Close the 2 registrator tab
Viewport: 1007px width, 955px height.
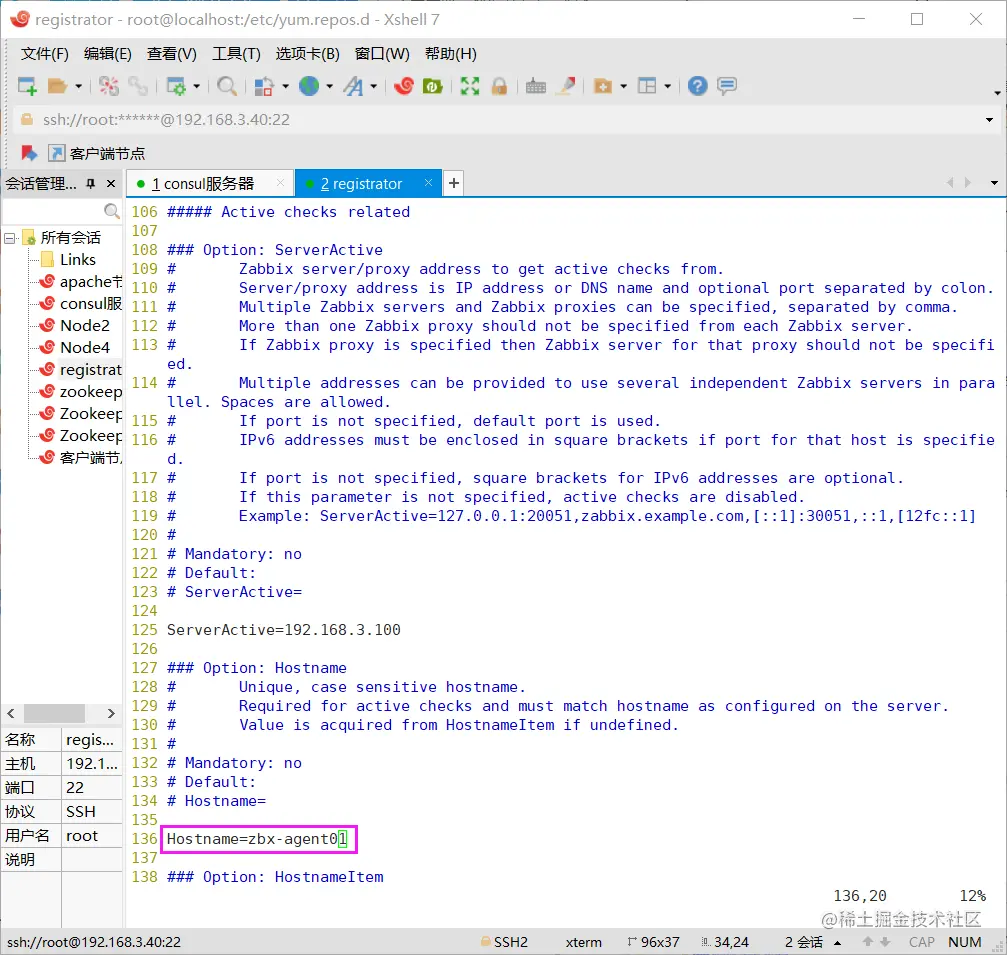click(428, 183)
